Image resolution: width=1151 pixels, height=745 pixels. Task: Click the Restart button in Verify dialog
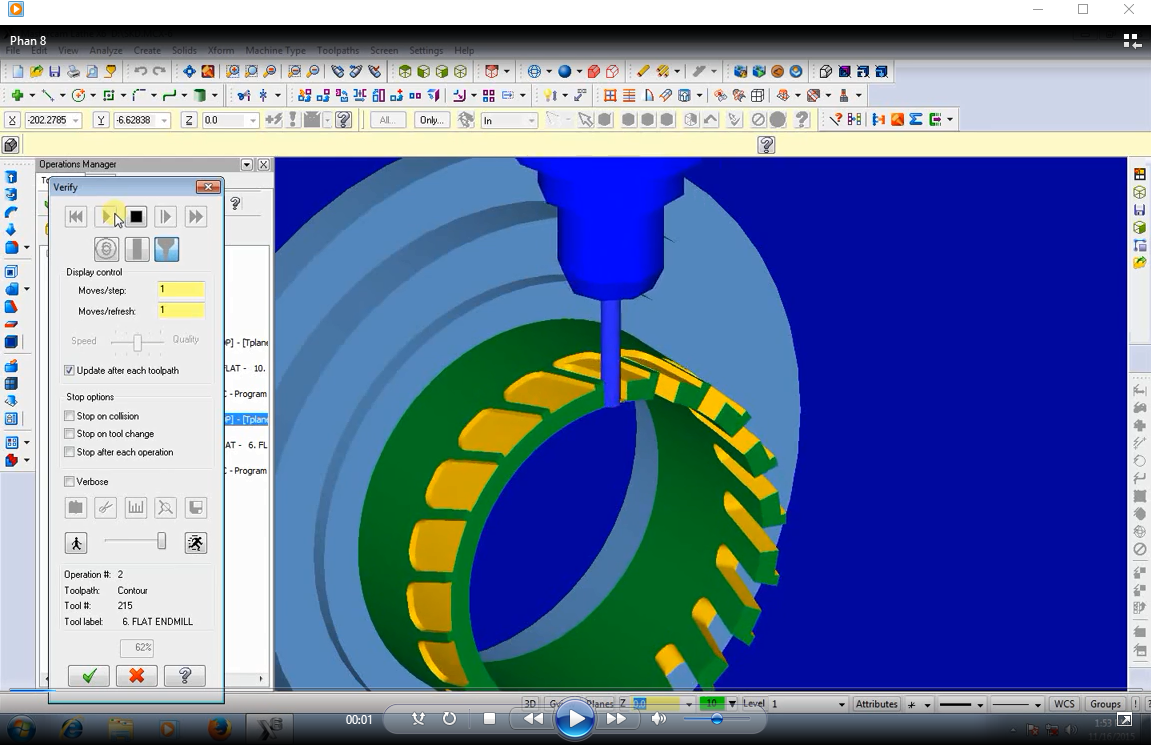76,217
